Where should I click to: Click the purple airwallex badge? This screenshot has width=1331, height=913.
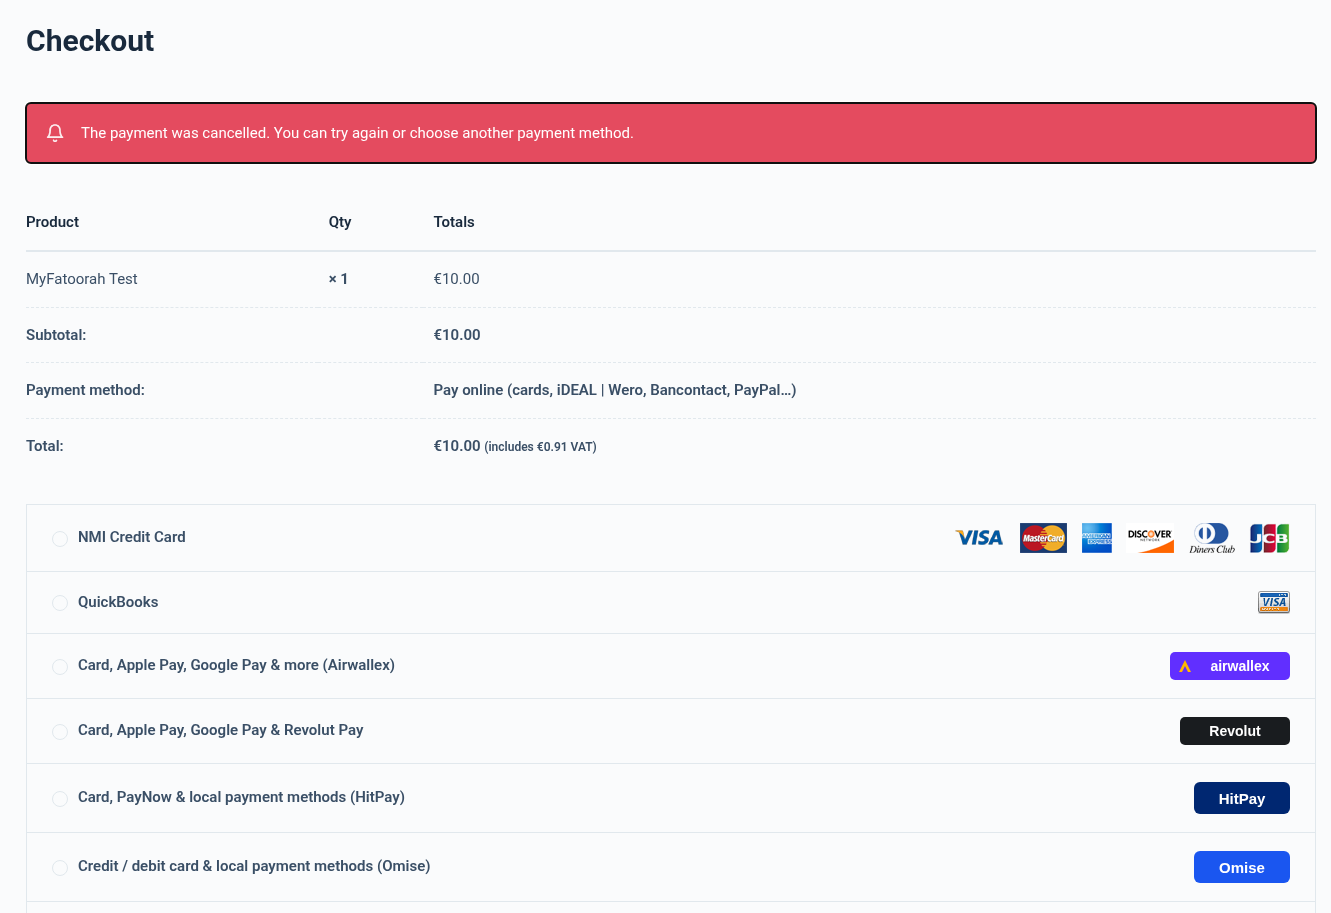[x=1230, y=666]
